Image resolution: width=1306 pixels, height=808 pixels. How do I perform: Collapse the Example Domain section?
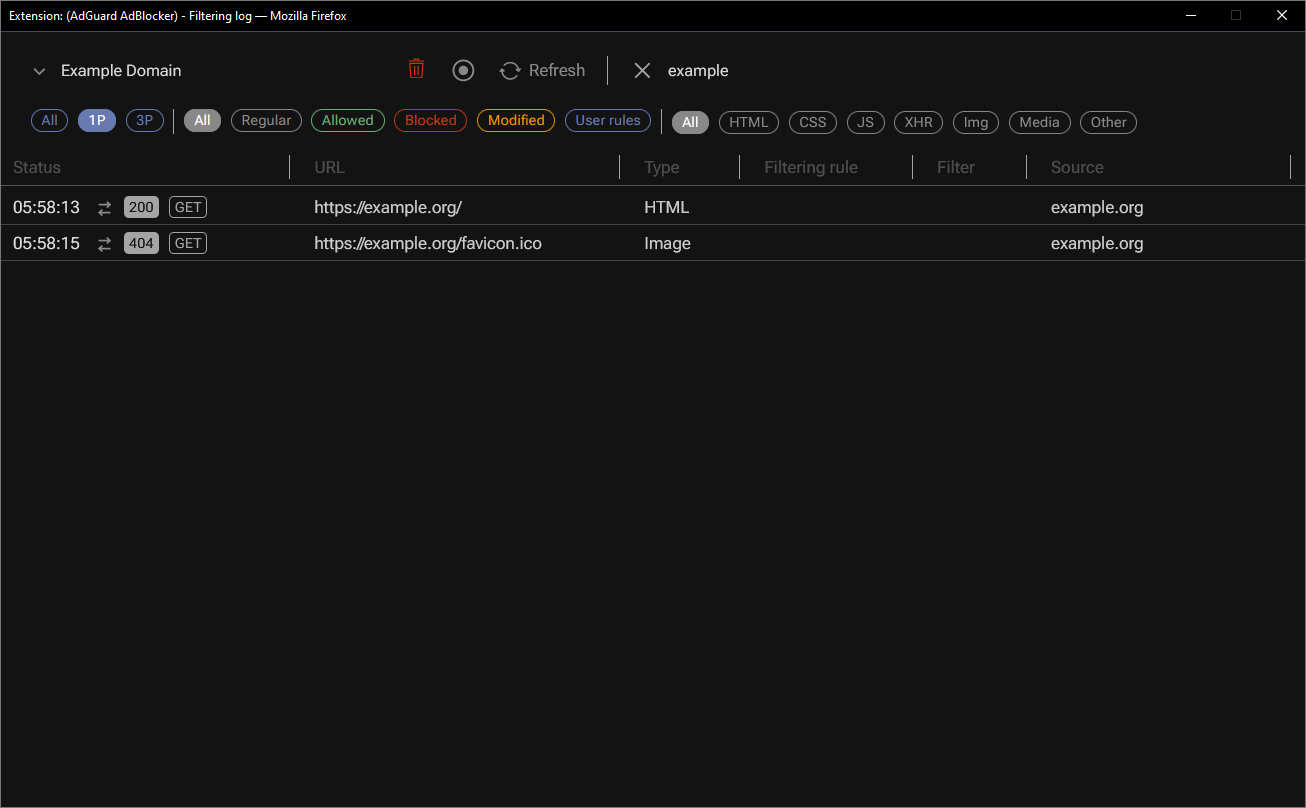39,71
